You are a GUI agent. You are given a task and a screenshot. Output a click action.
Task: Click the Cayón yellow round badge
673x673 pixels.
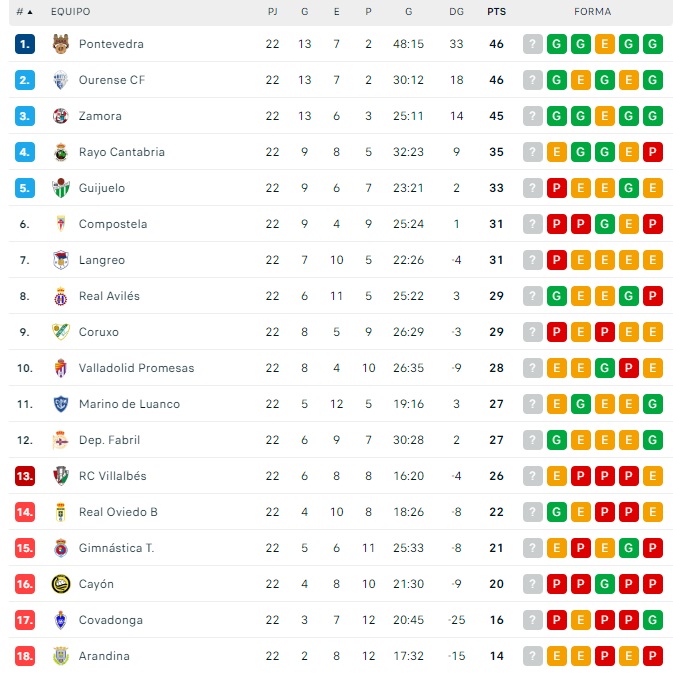click(60, 584)
